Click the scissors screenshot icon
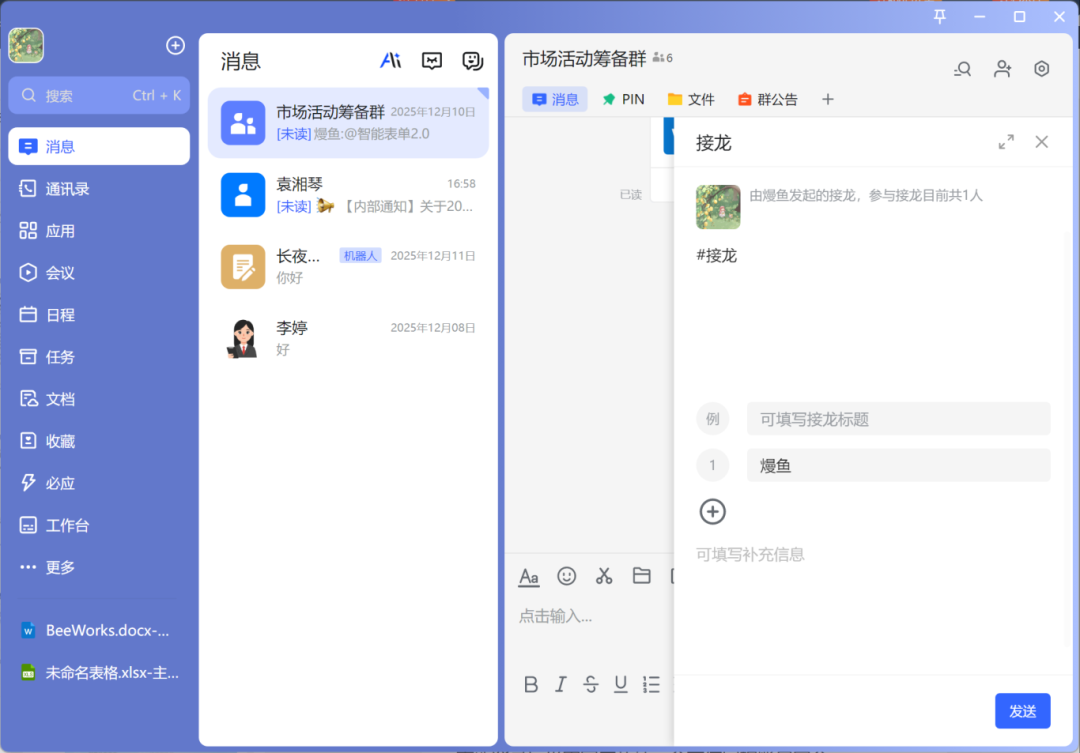The height and width of the screenshot is (753, 1080). click(604, 576)
